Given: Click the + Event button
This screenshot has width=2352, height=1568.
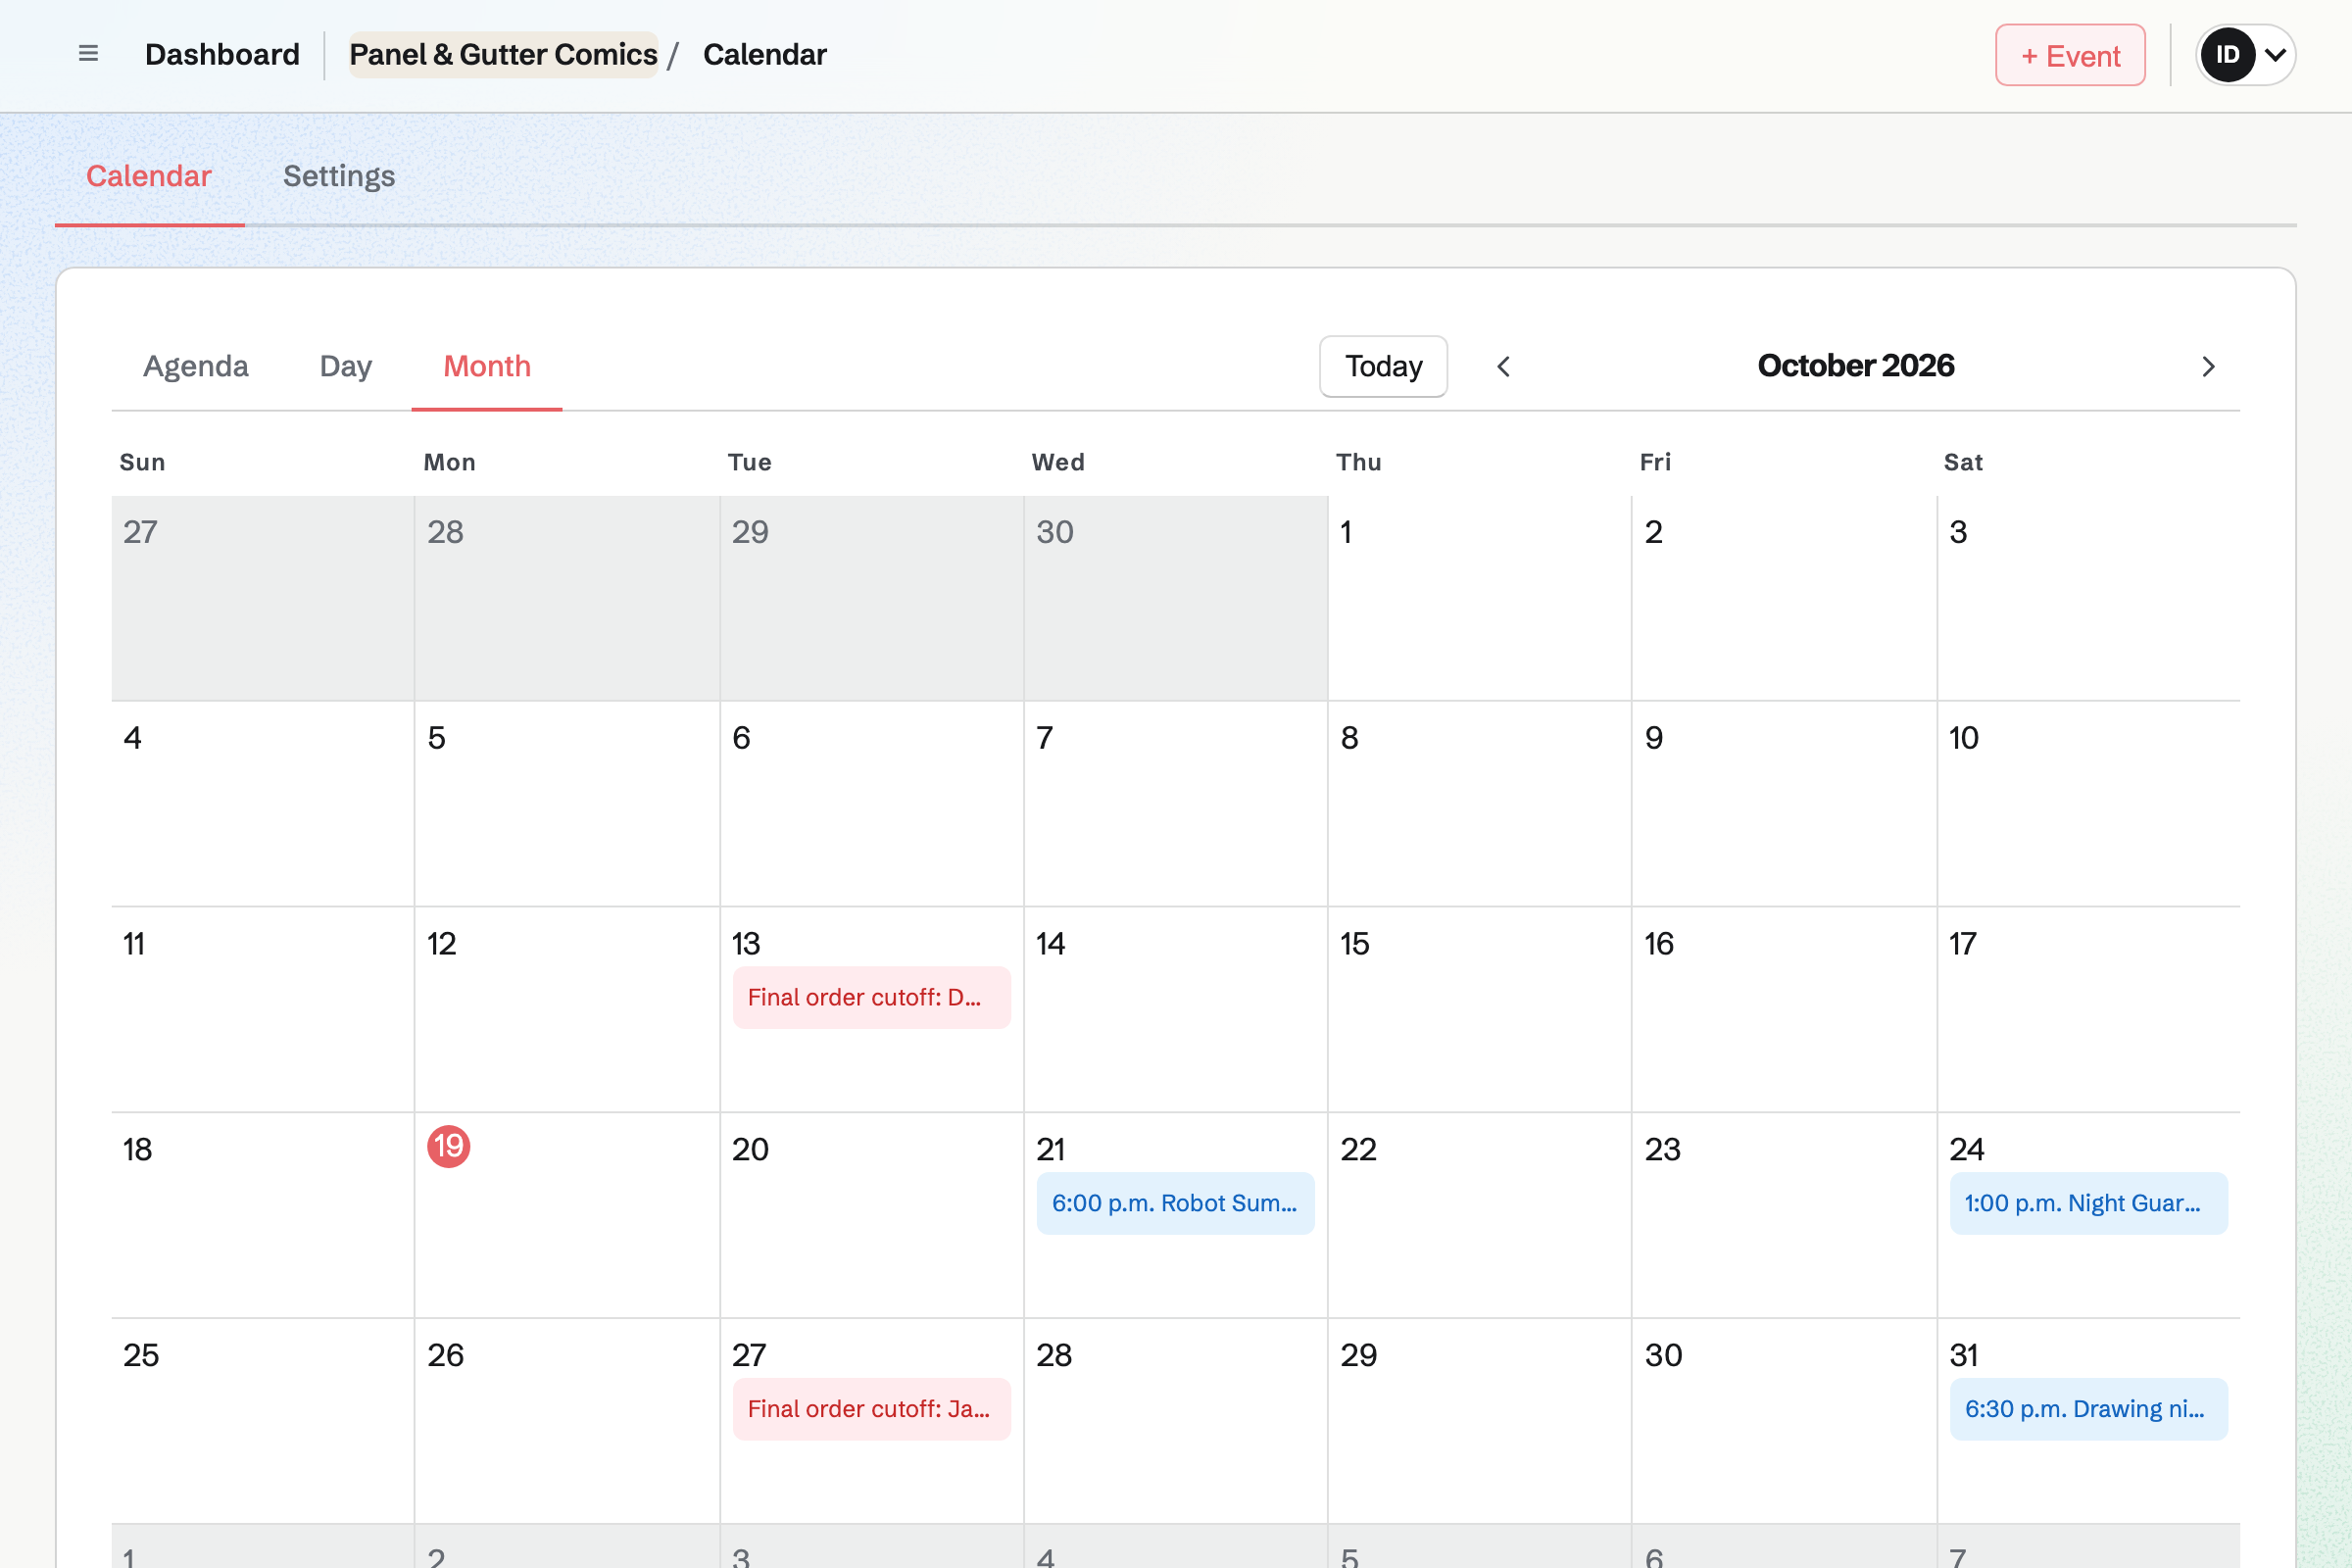Looking at the screenshot, I should click(x=2070, y=55).
